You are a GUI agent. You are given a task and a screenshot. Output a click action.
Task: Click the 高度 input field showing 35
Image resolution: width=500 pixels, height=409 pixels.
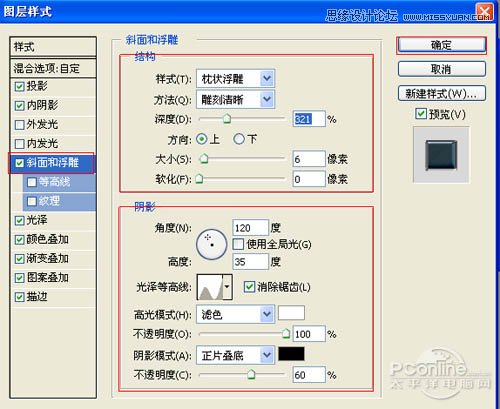[250, 262]
